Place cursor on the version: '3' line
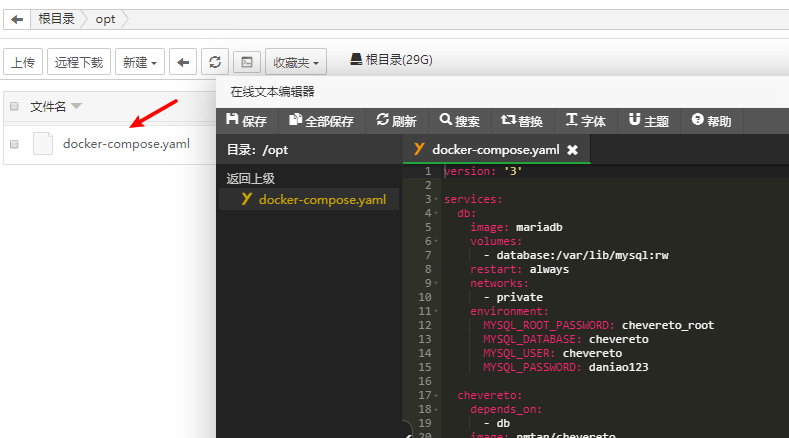This screenshot has height=438, width=789. tap(483, 171)
